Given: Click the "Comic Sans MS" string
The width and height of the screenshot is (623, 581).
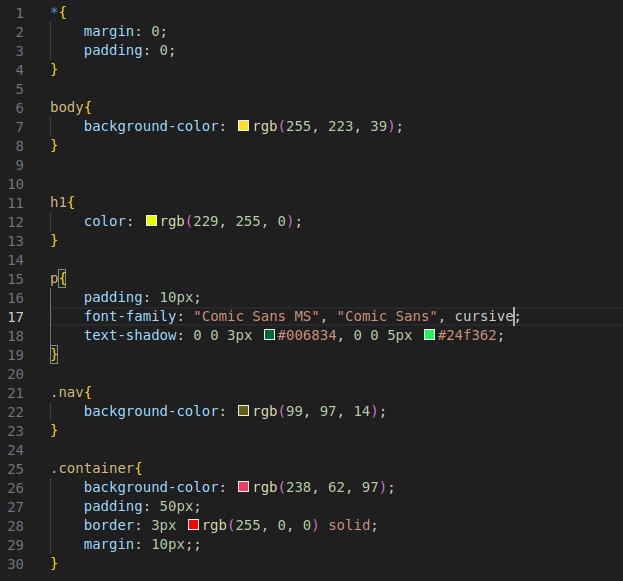Looking at the screenshot, I should [x=257, y=317].
